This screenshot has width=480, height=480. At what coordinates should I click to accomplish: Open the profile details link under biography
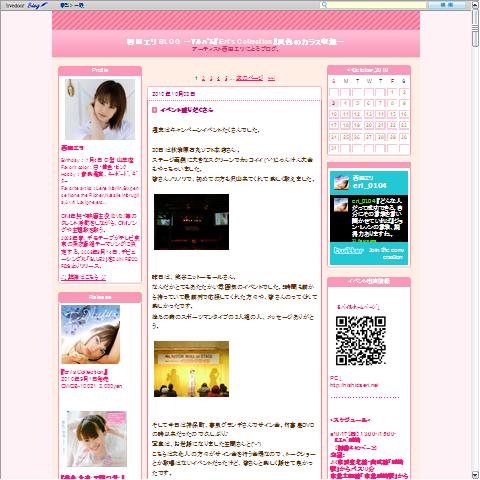pyautogui.click(x=83, y=277)
